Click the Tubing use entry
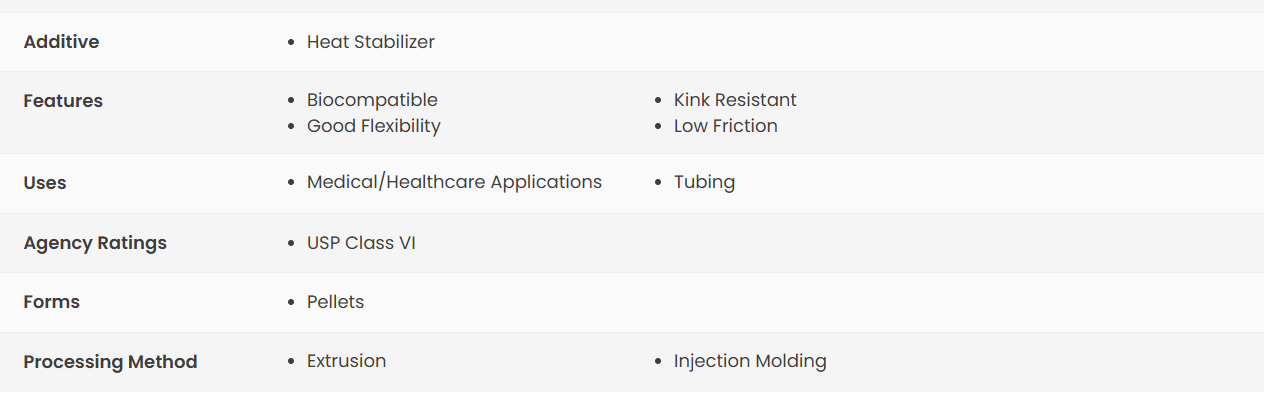The image size is (1264, 394). [705, 182]
